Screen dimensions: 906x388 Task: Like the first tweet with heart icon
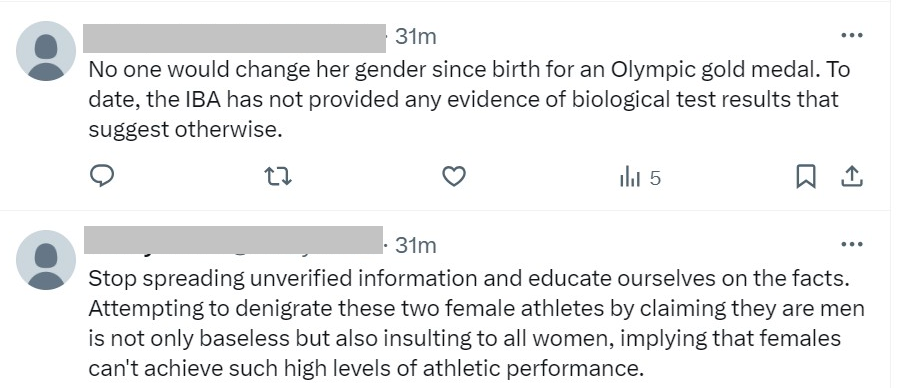pyautogui.click(x=454, y=176)
